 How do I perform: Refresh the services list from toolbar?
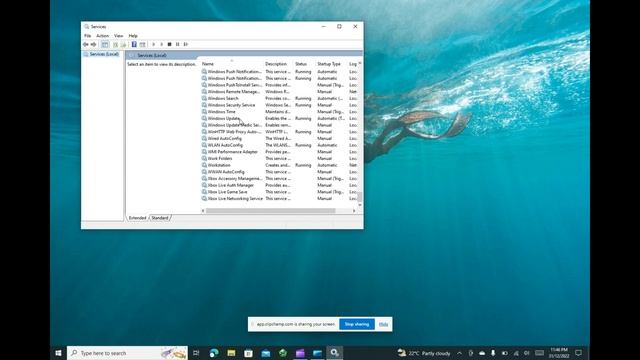point(116,44)
